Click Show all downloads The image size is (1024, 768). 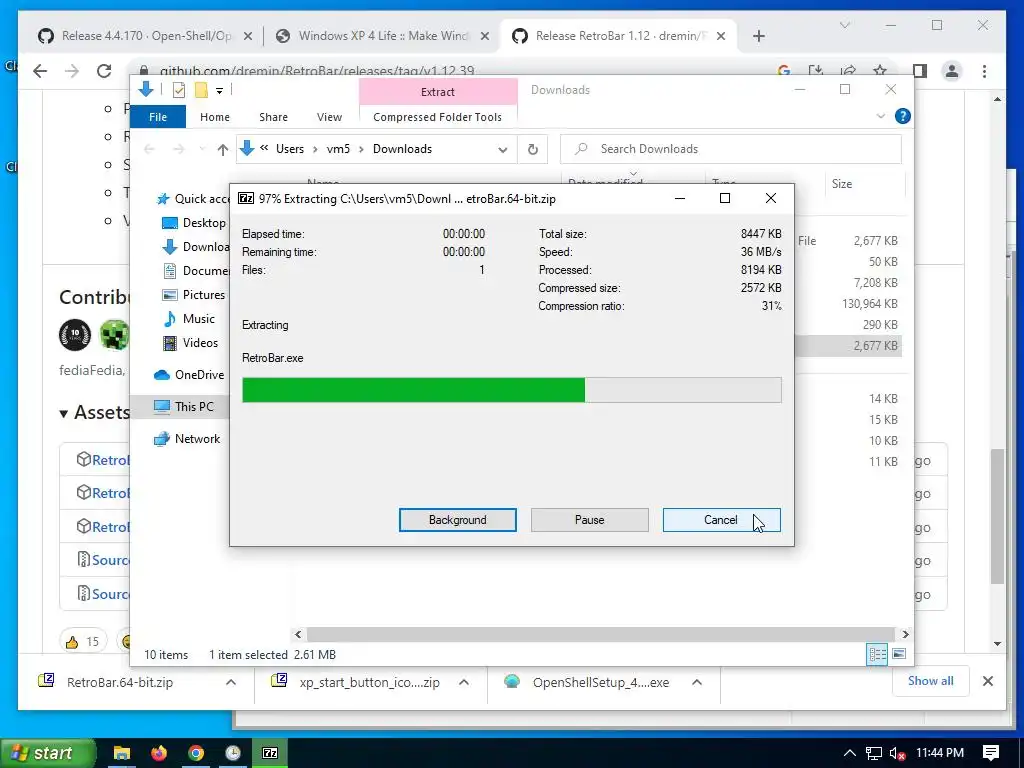coord(931,681)
